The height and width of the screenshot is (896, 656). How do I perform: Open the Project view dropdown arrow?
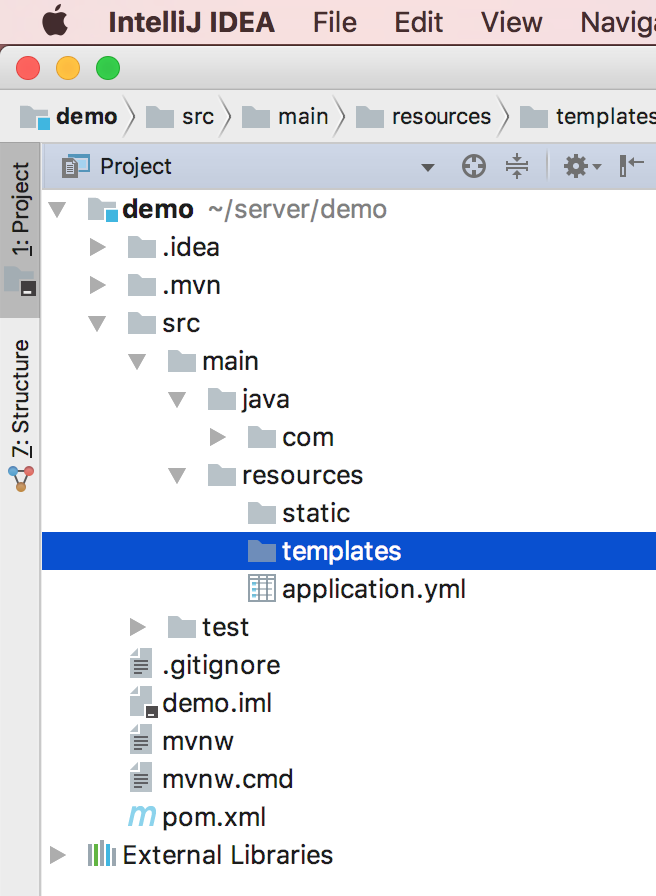pos(428,168)
